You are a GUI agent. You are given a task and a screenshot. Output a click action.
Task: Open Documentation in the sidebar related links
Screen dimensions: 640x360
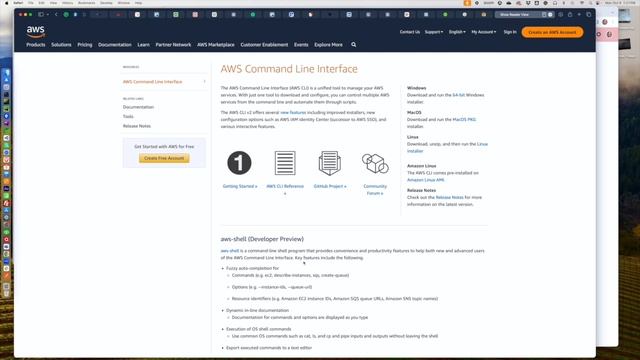(138, 107)
